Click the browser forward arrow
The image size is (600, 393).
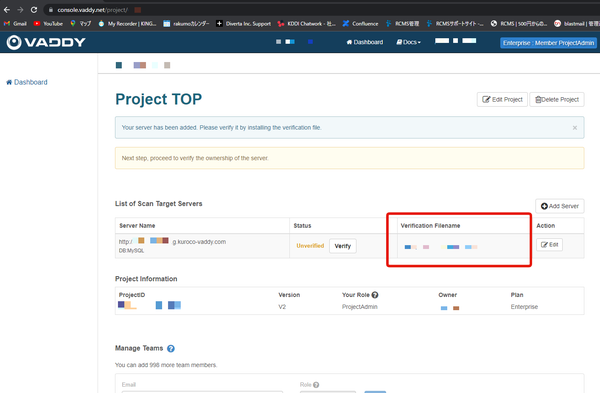click(20, 10)
